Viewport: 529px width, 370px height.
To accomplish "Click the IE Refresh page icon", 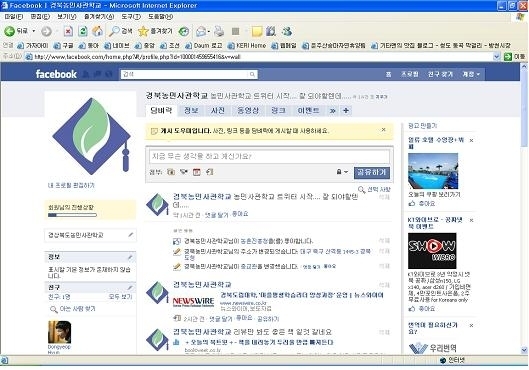I will [83, 31].
